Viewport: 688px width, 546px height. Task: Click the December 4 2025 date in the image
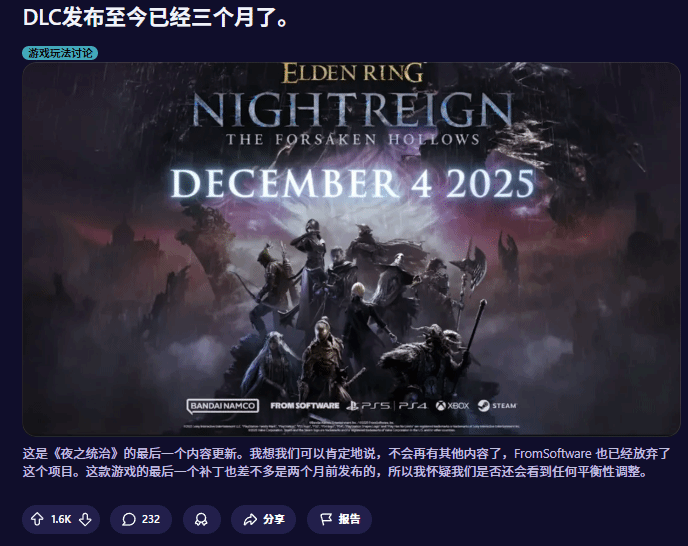pos(353,183)
